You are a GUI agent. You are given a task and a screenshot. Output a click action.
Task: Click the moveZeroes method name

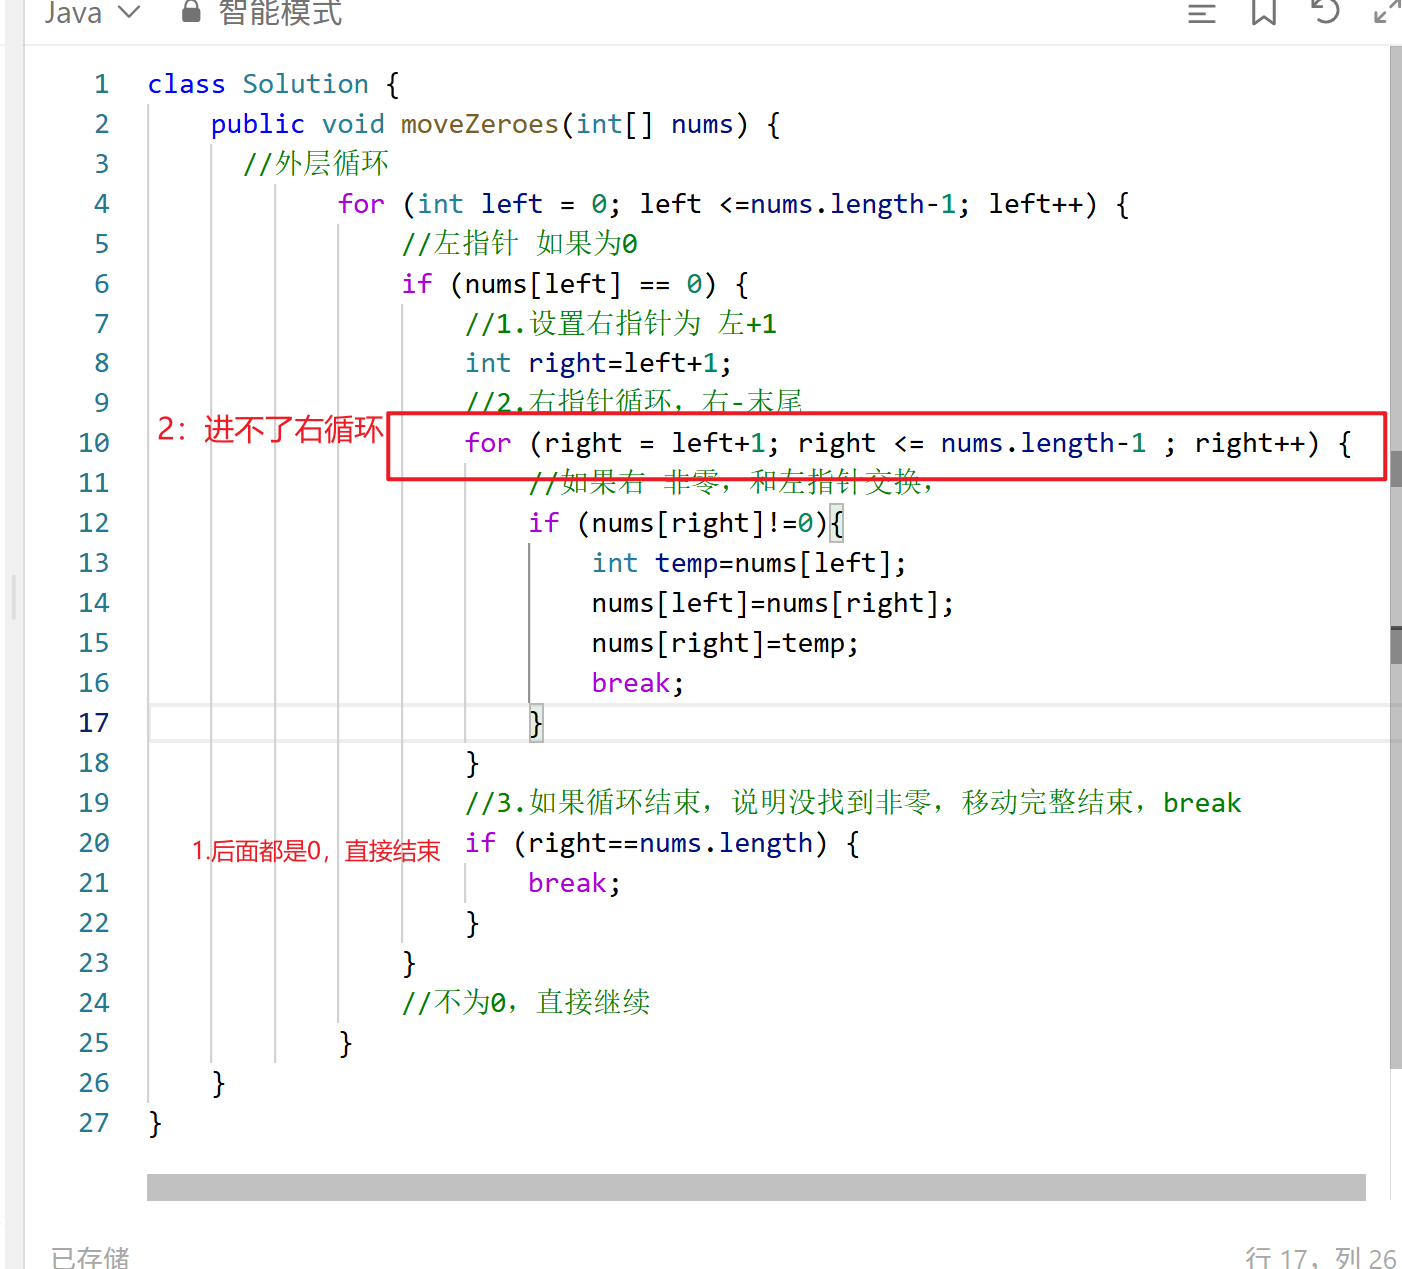(x=479, y=123)
